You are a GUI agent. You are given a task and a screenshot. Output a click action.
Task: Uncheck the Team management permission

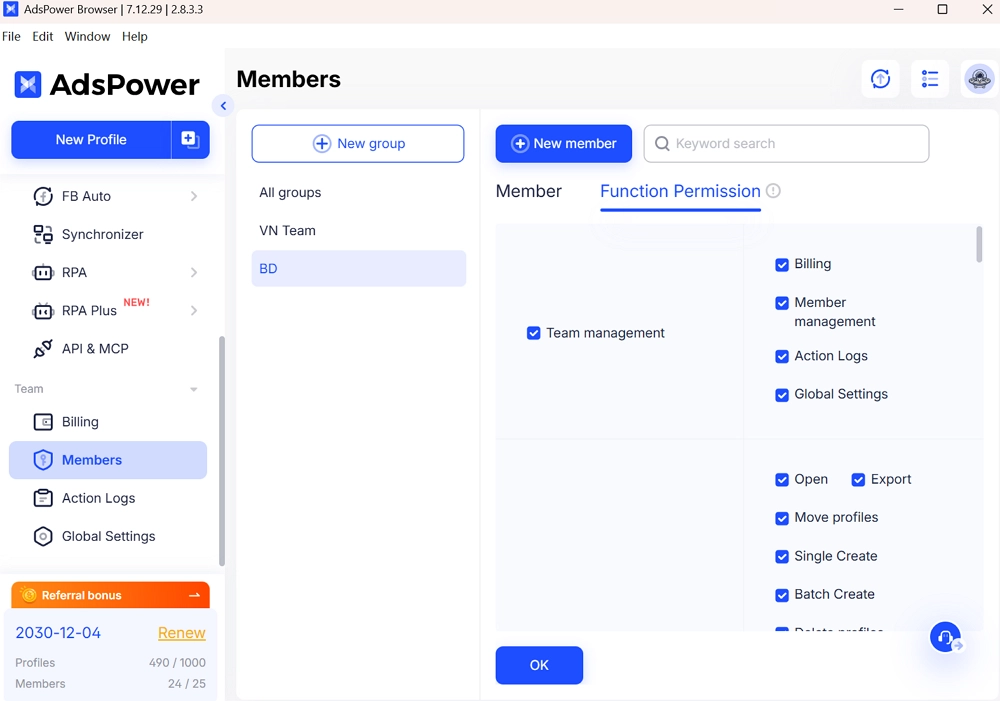(x=534, y=333)
